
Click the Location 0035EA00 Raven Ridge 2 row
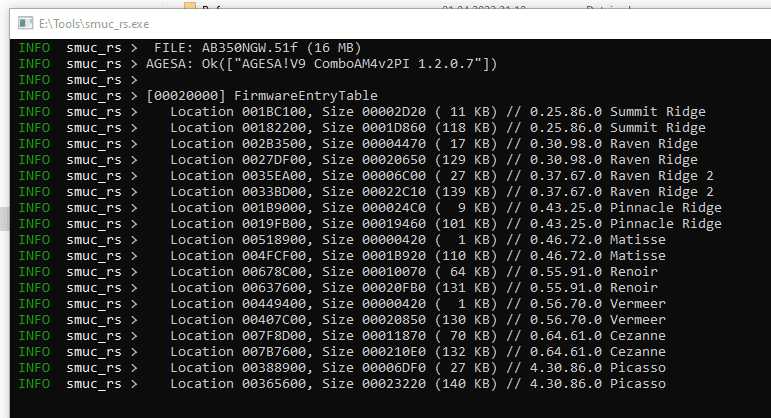pyautogui.click(x=366, y=176)
